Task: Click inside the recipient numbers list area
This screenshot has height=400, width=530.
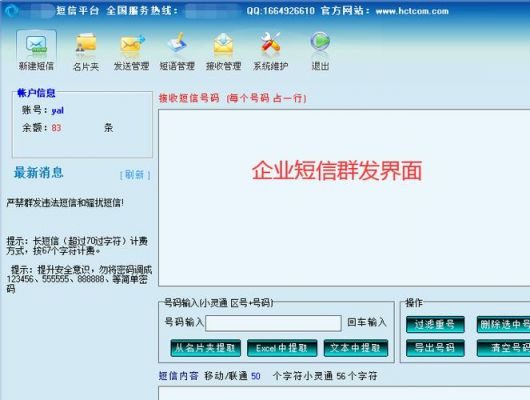Action: 344,198
